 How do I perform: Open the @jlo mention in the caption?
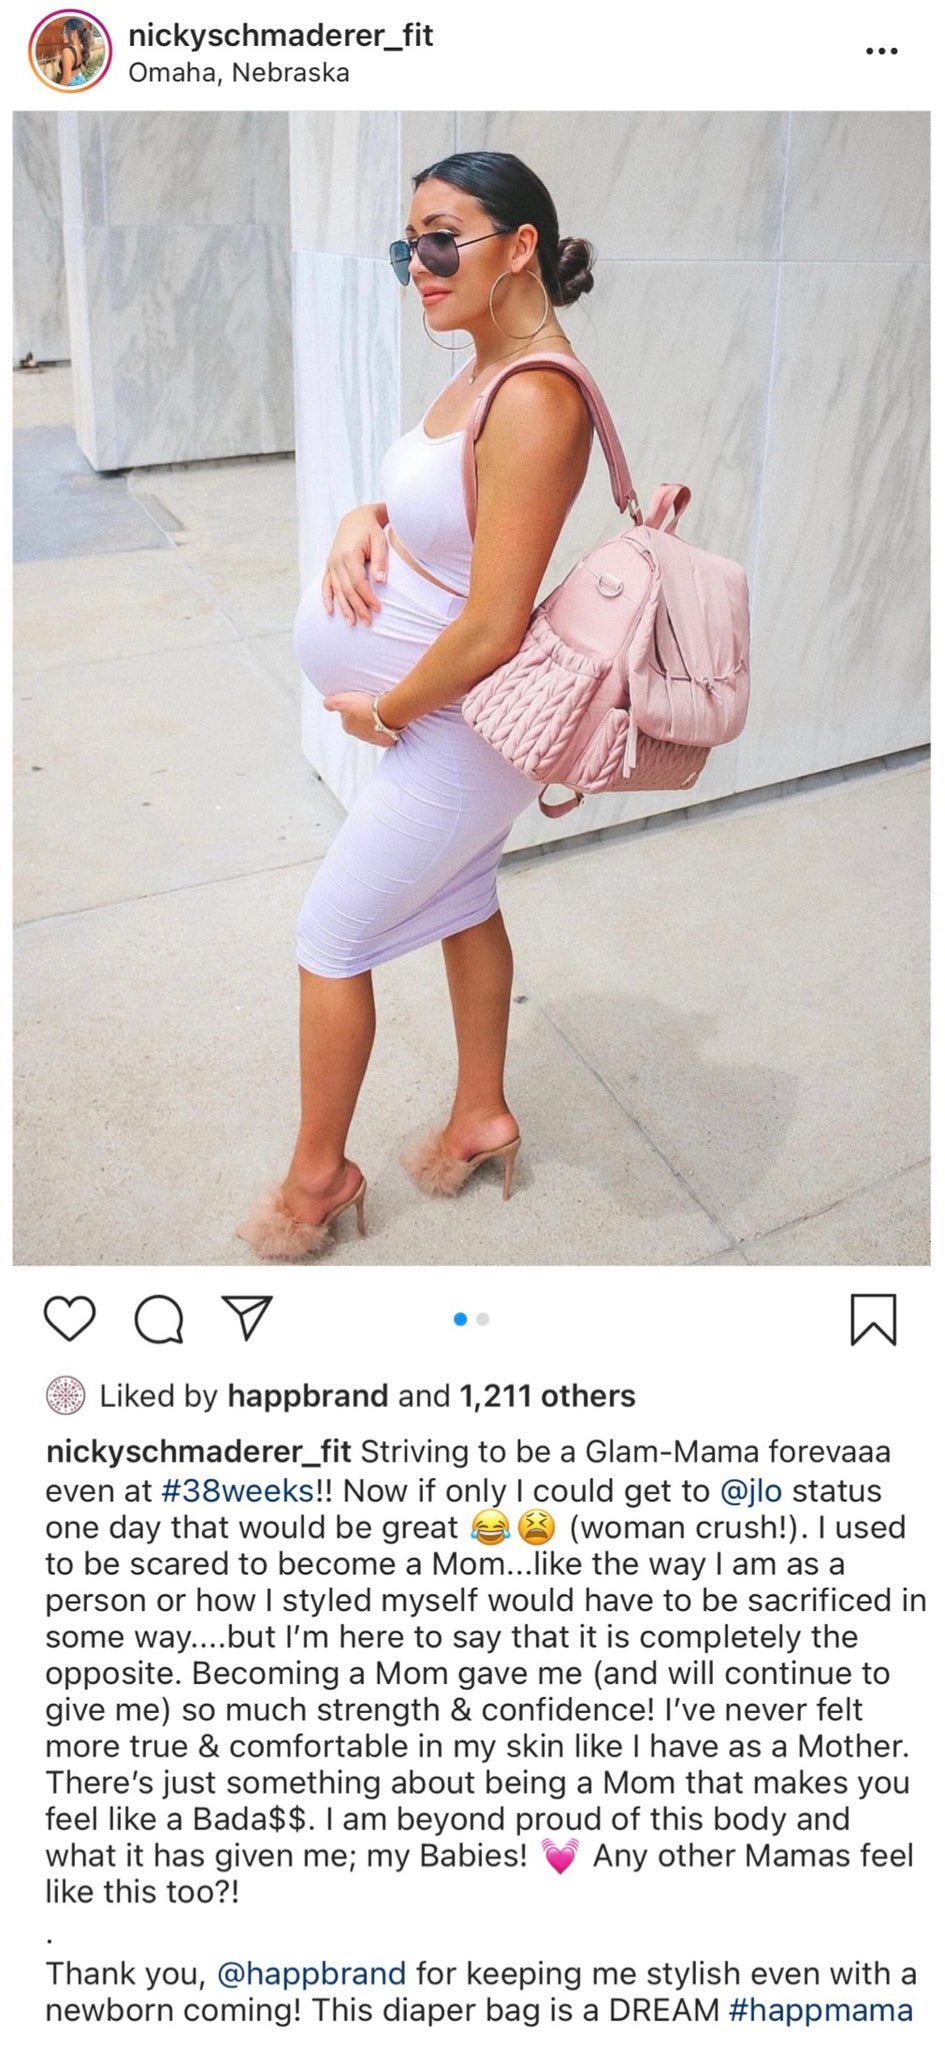(751, 1490)
